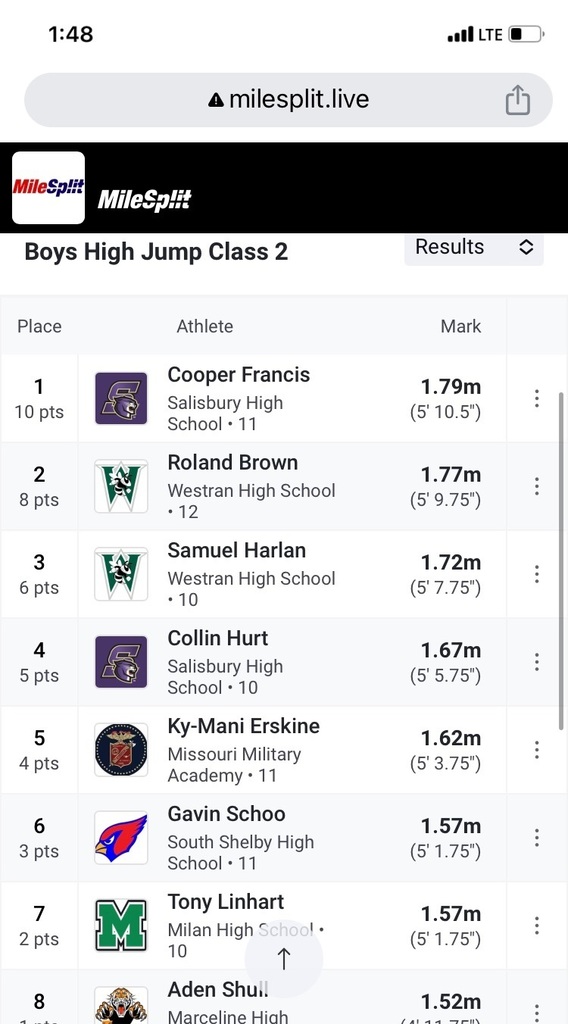Open Cooper Francis athlete name link

239,375
